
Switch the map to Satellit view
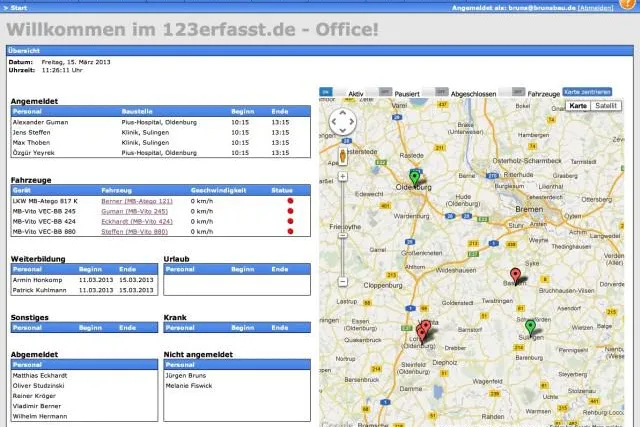(606, 106)
